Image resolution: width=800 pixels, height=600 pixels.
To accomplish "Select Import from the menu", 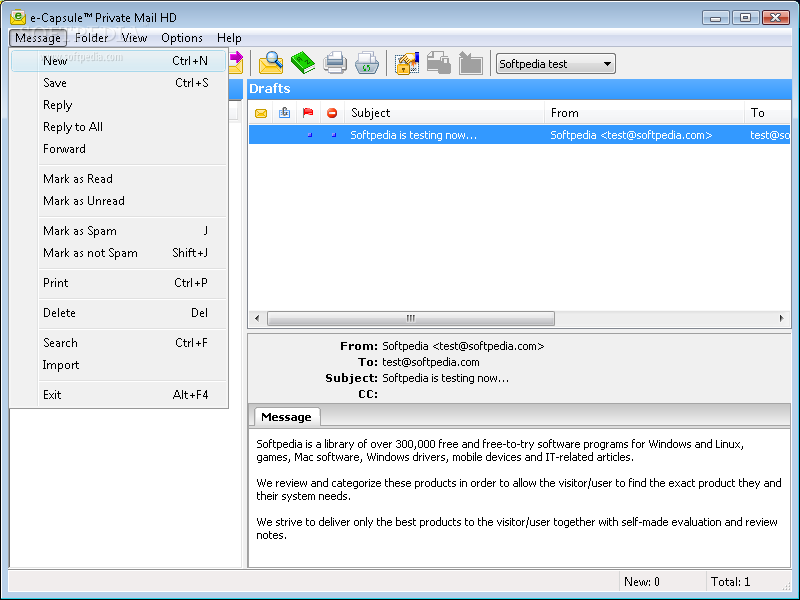I will coord(118,365).
